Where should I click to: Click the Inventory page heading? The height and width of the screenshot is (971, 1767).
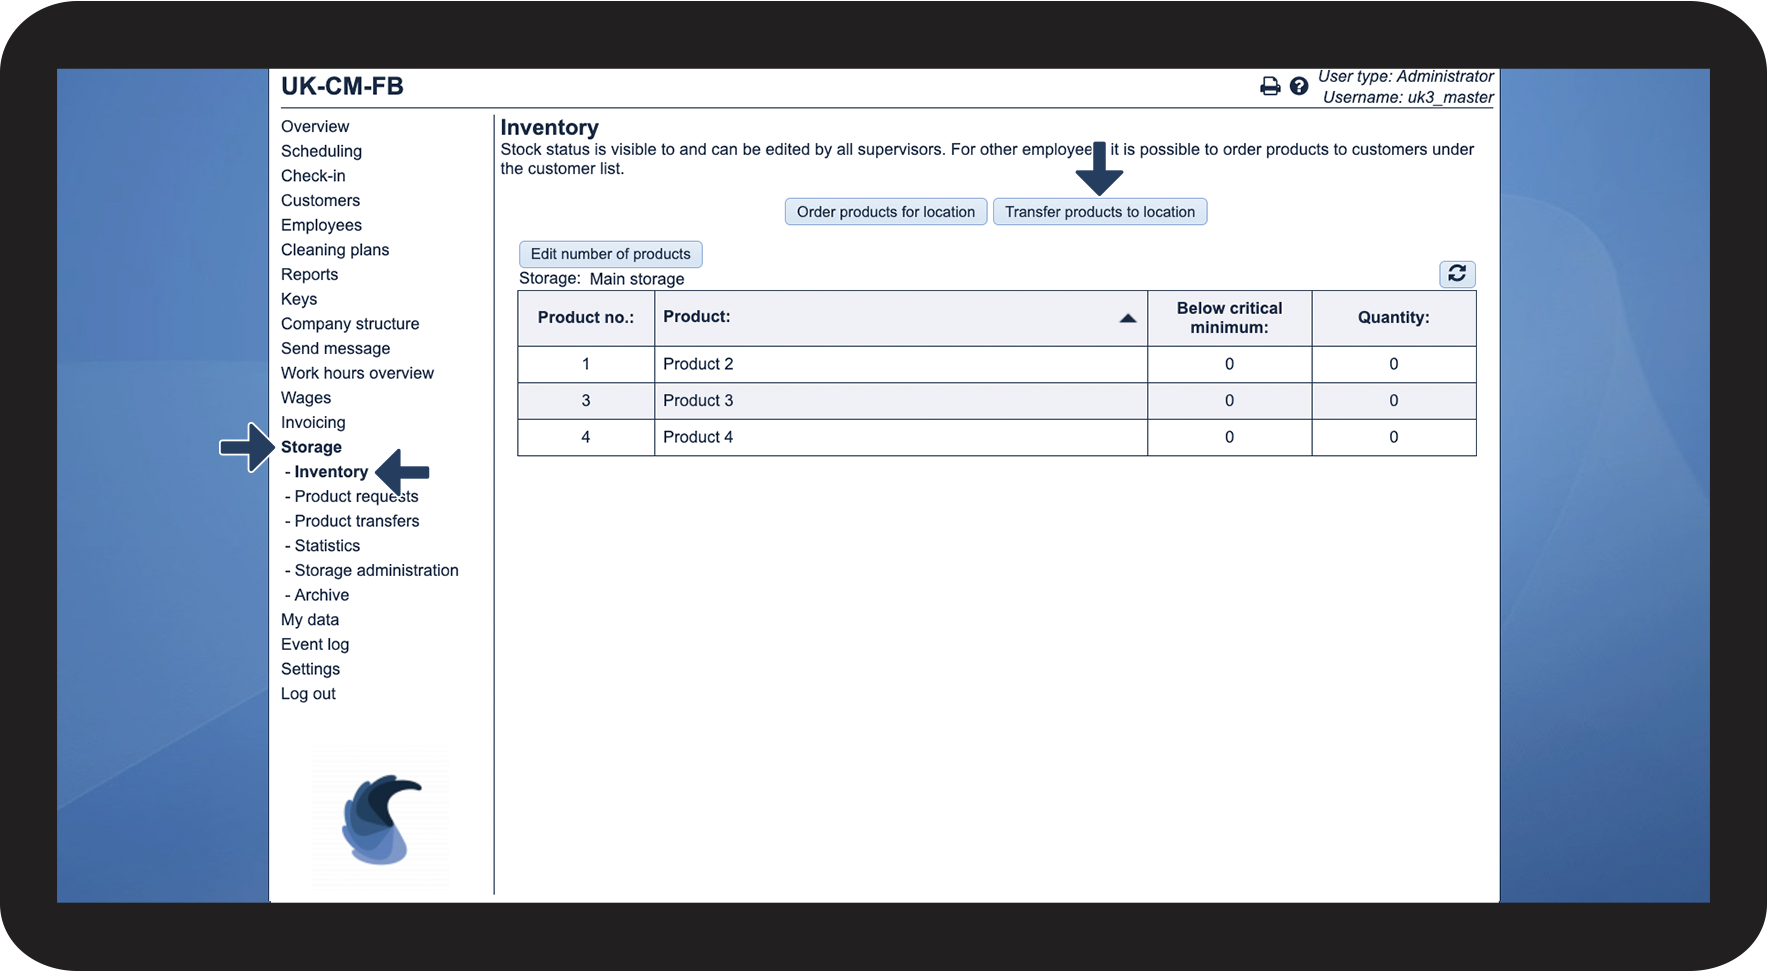tap(549, 128)
